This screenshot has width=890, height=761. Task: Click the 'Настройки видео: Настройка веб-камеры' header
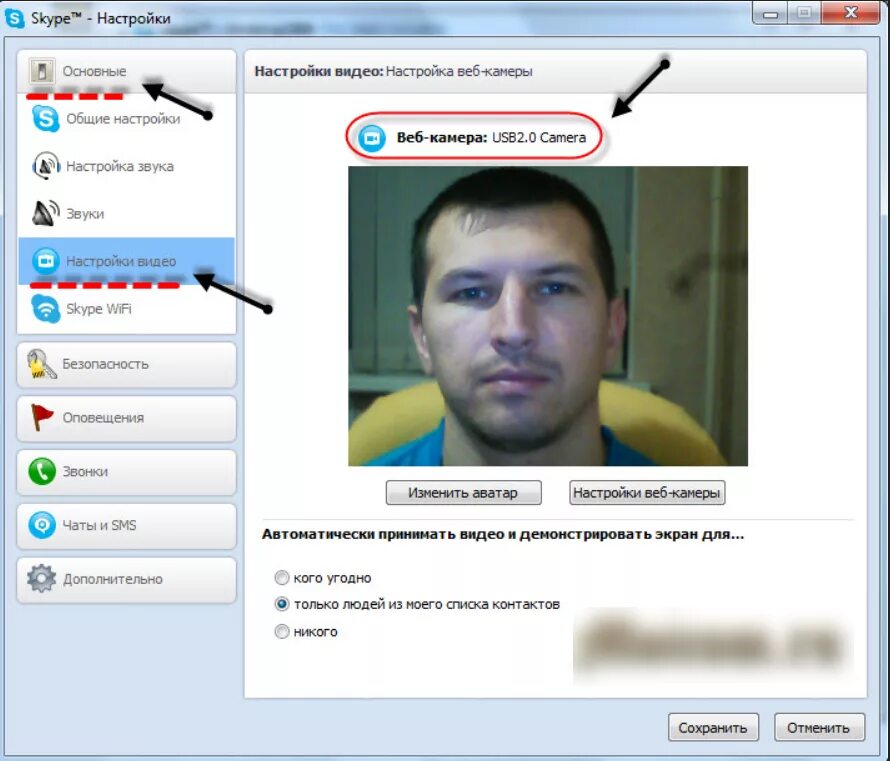pyautogui.click(x=393, y=72)
